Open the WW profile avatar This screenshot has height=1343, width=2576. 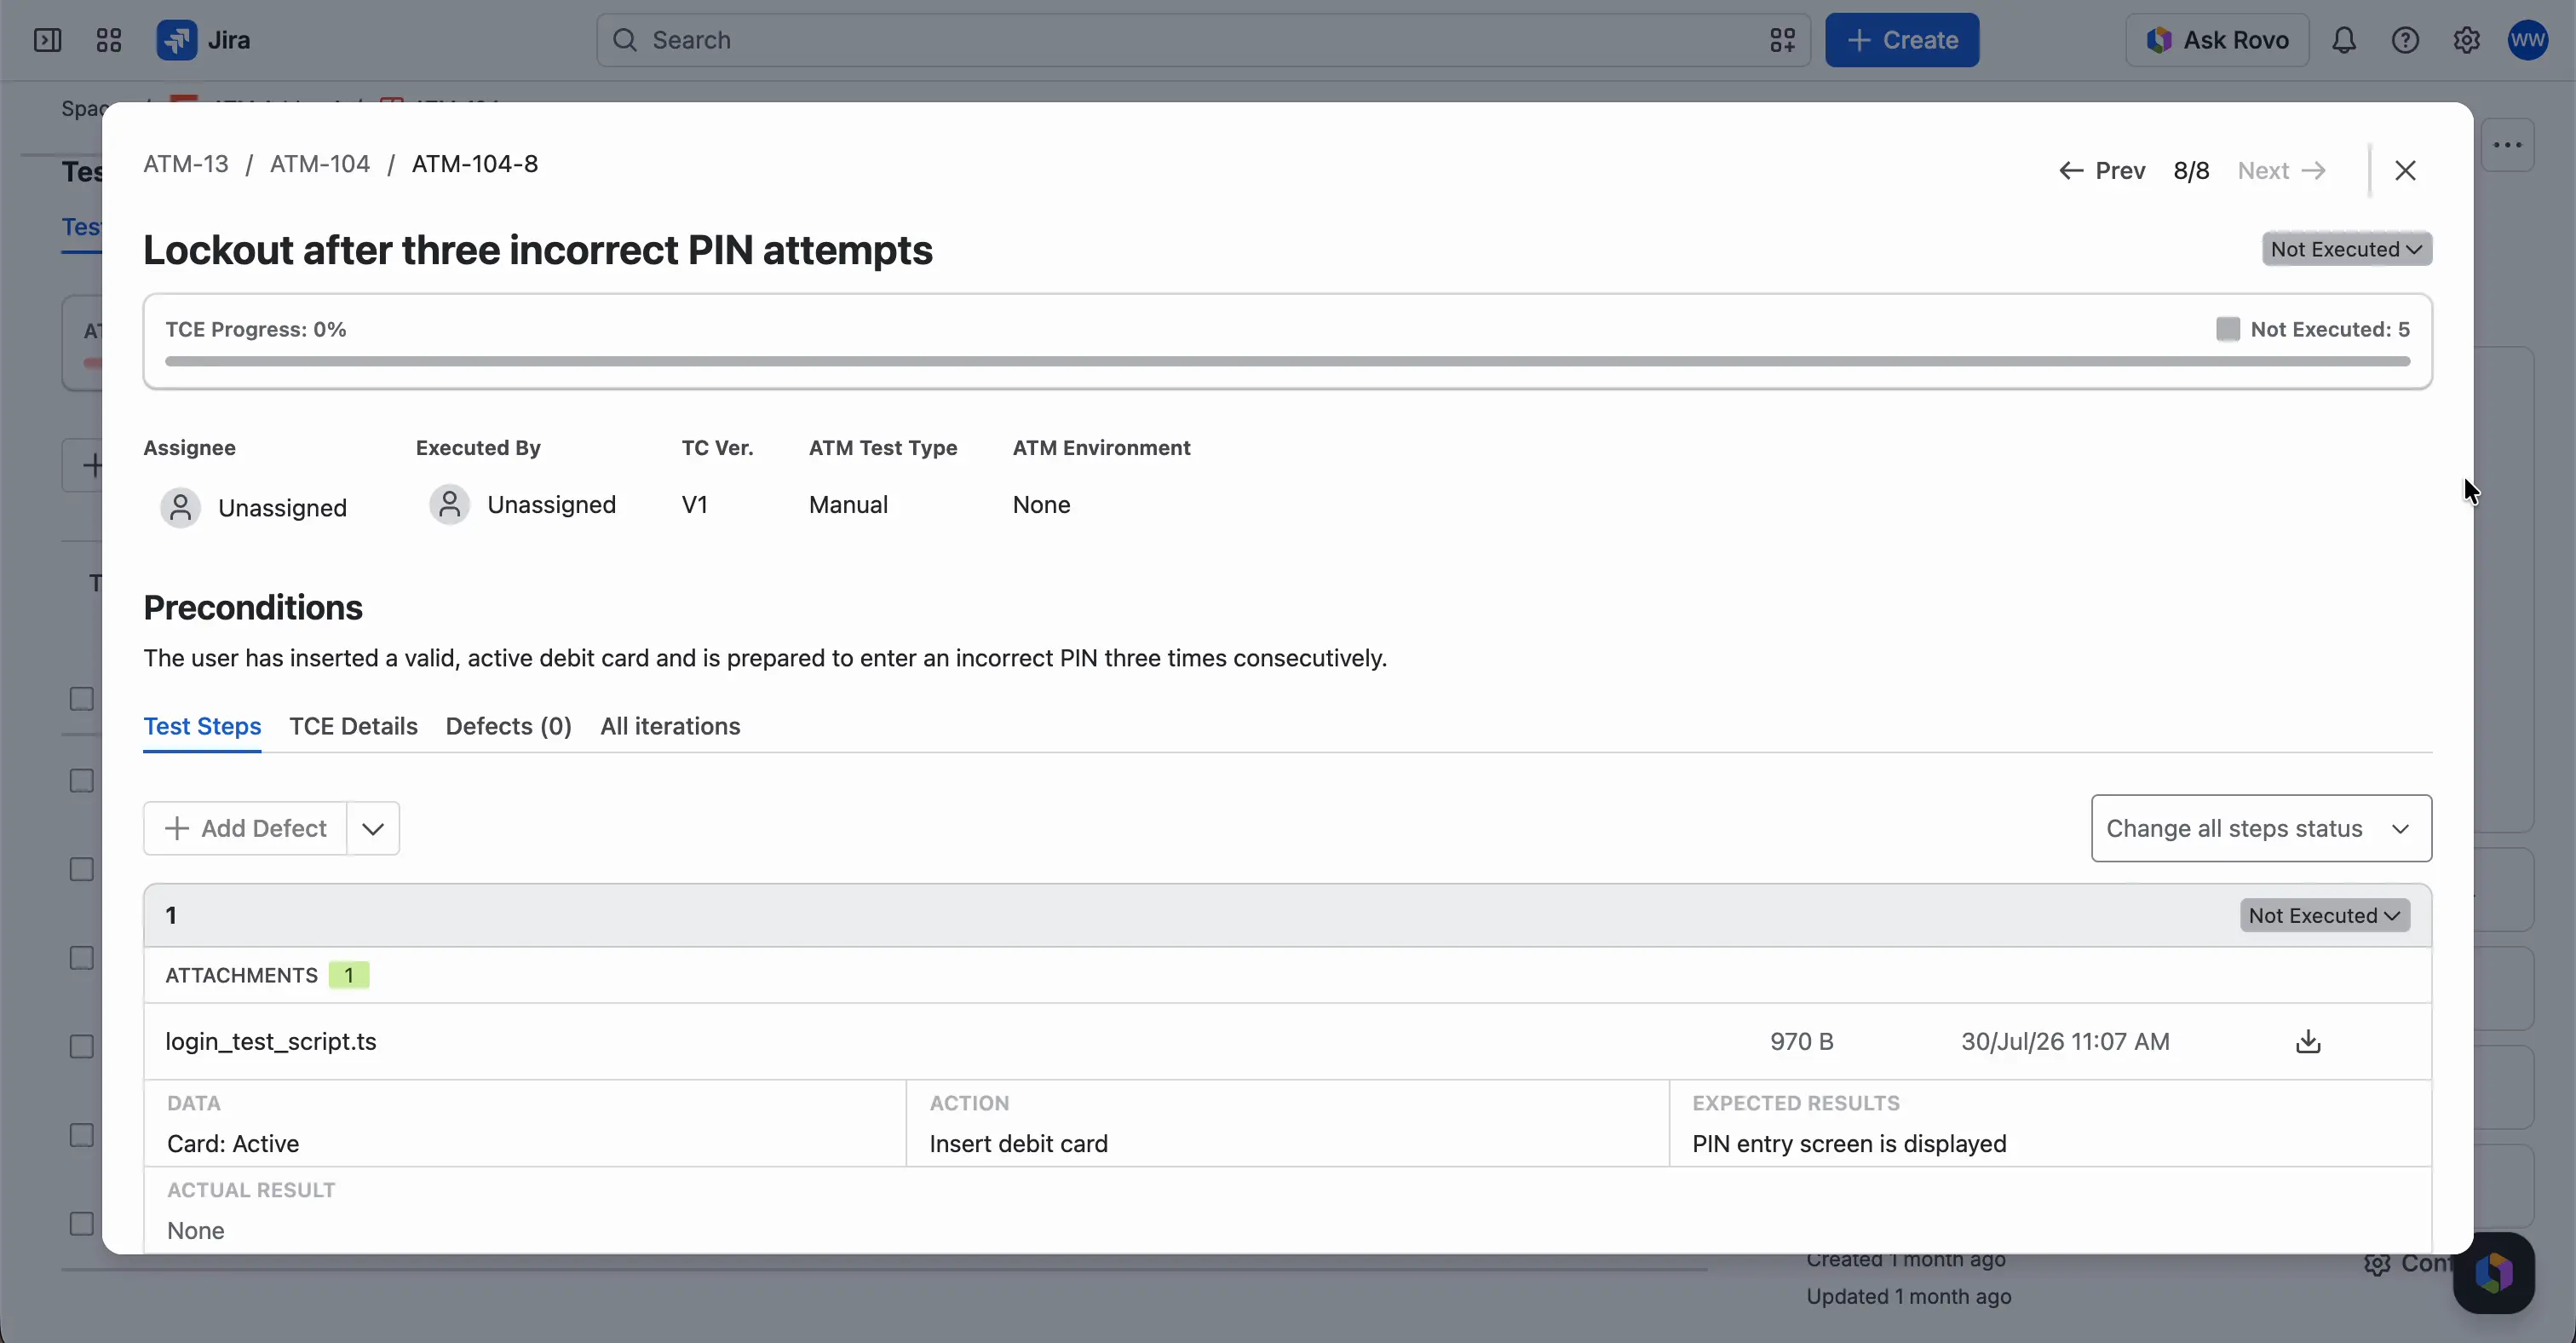click(2527, 40)
